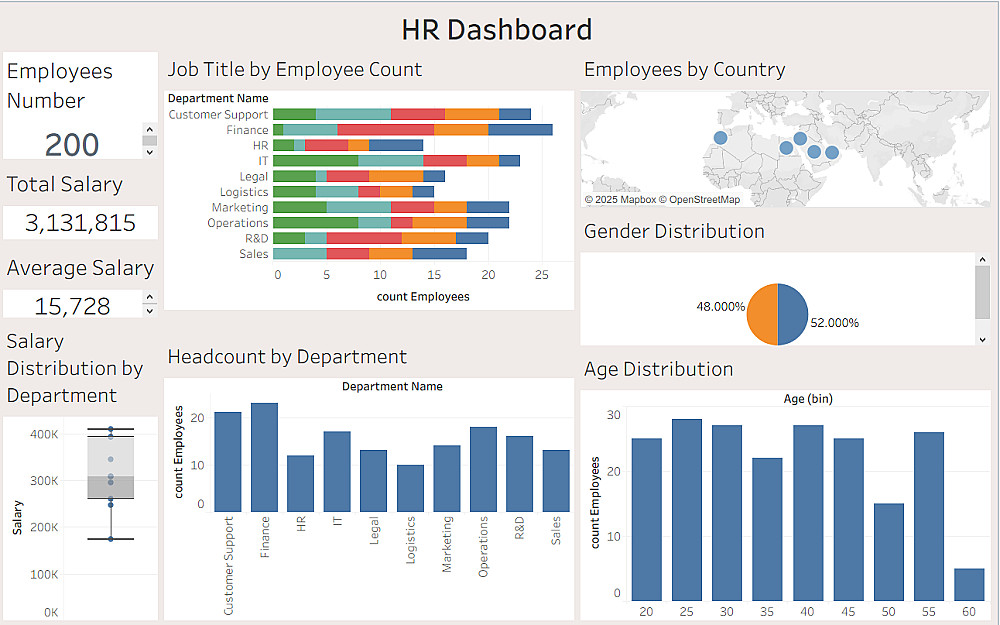The height and width of the screenshot is (625, 1000).
Task: Click the Total Salary value '3,131,815'
Action: (80, 223)
